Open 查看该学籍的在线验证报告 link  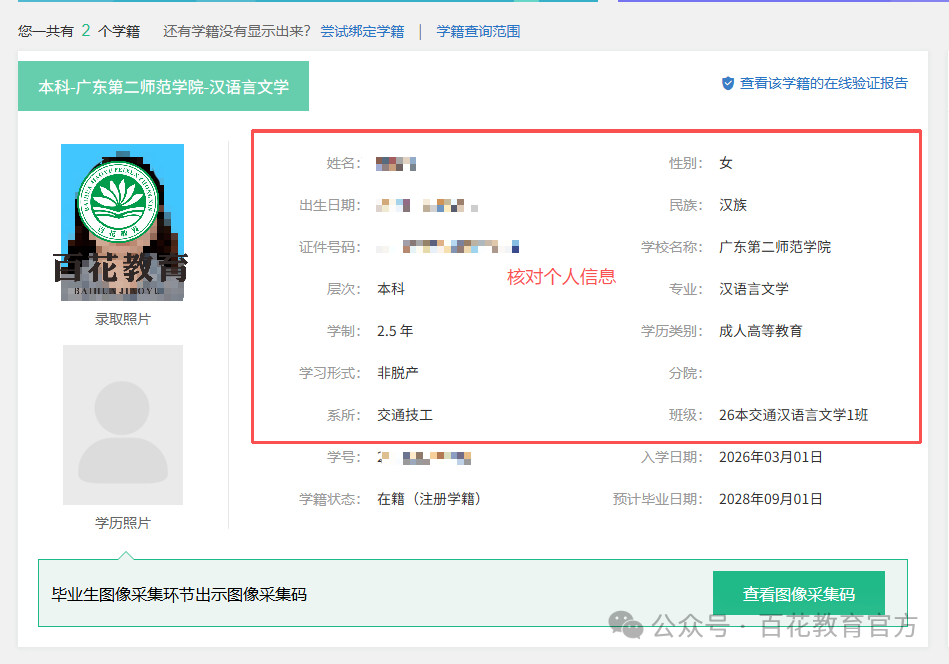[x=824, y=84]
